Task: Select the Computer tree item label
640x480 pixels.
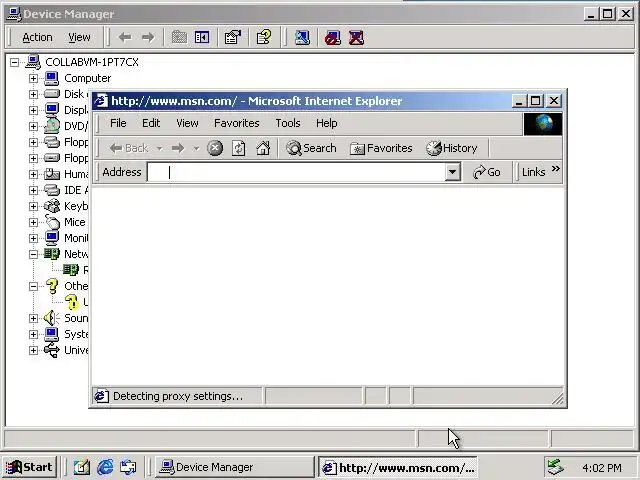Action: point(88,78)
